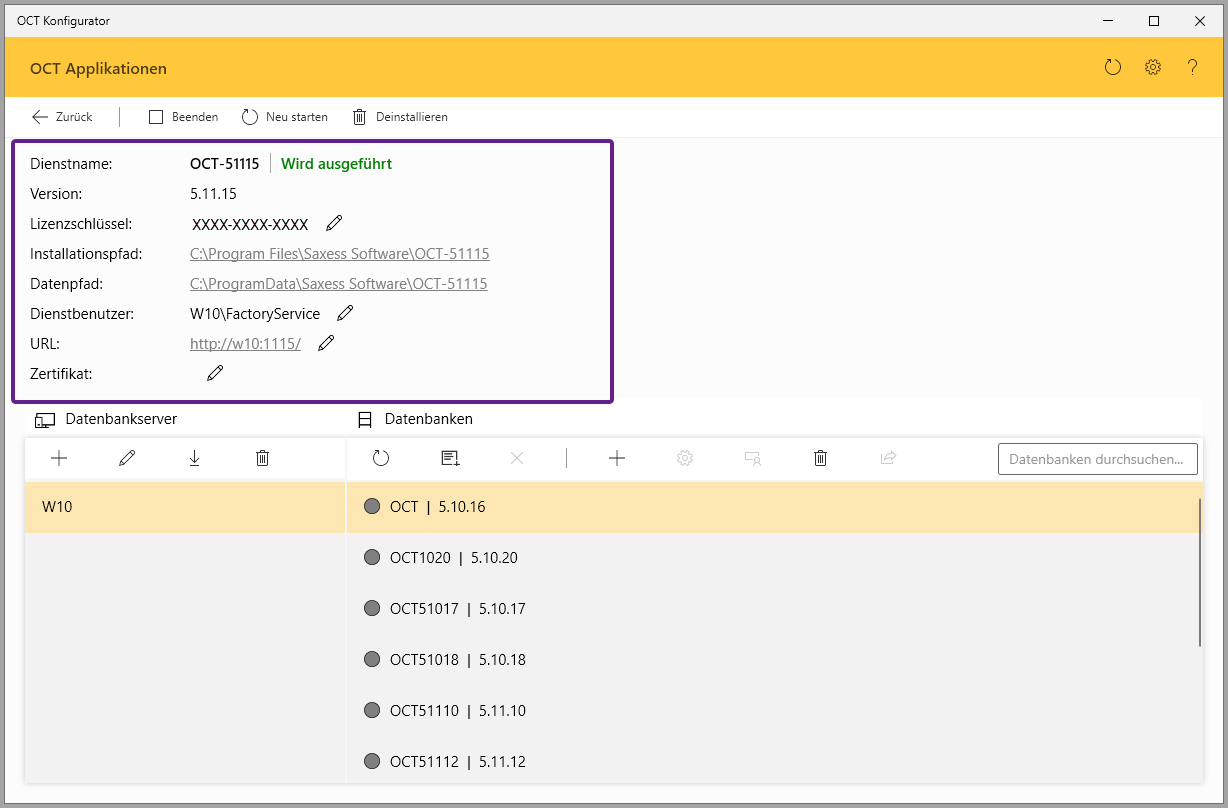
Task: Click Beenden to stop the service
Action: 184,117
